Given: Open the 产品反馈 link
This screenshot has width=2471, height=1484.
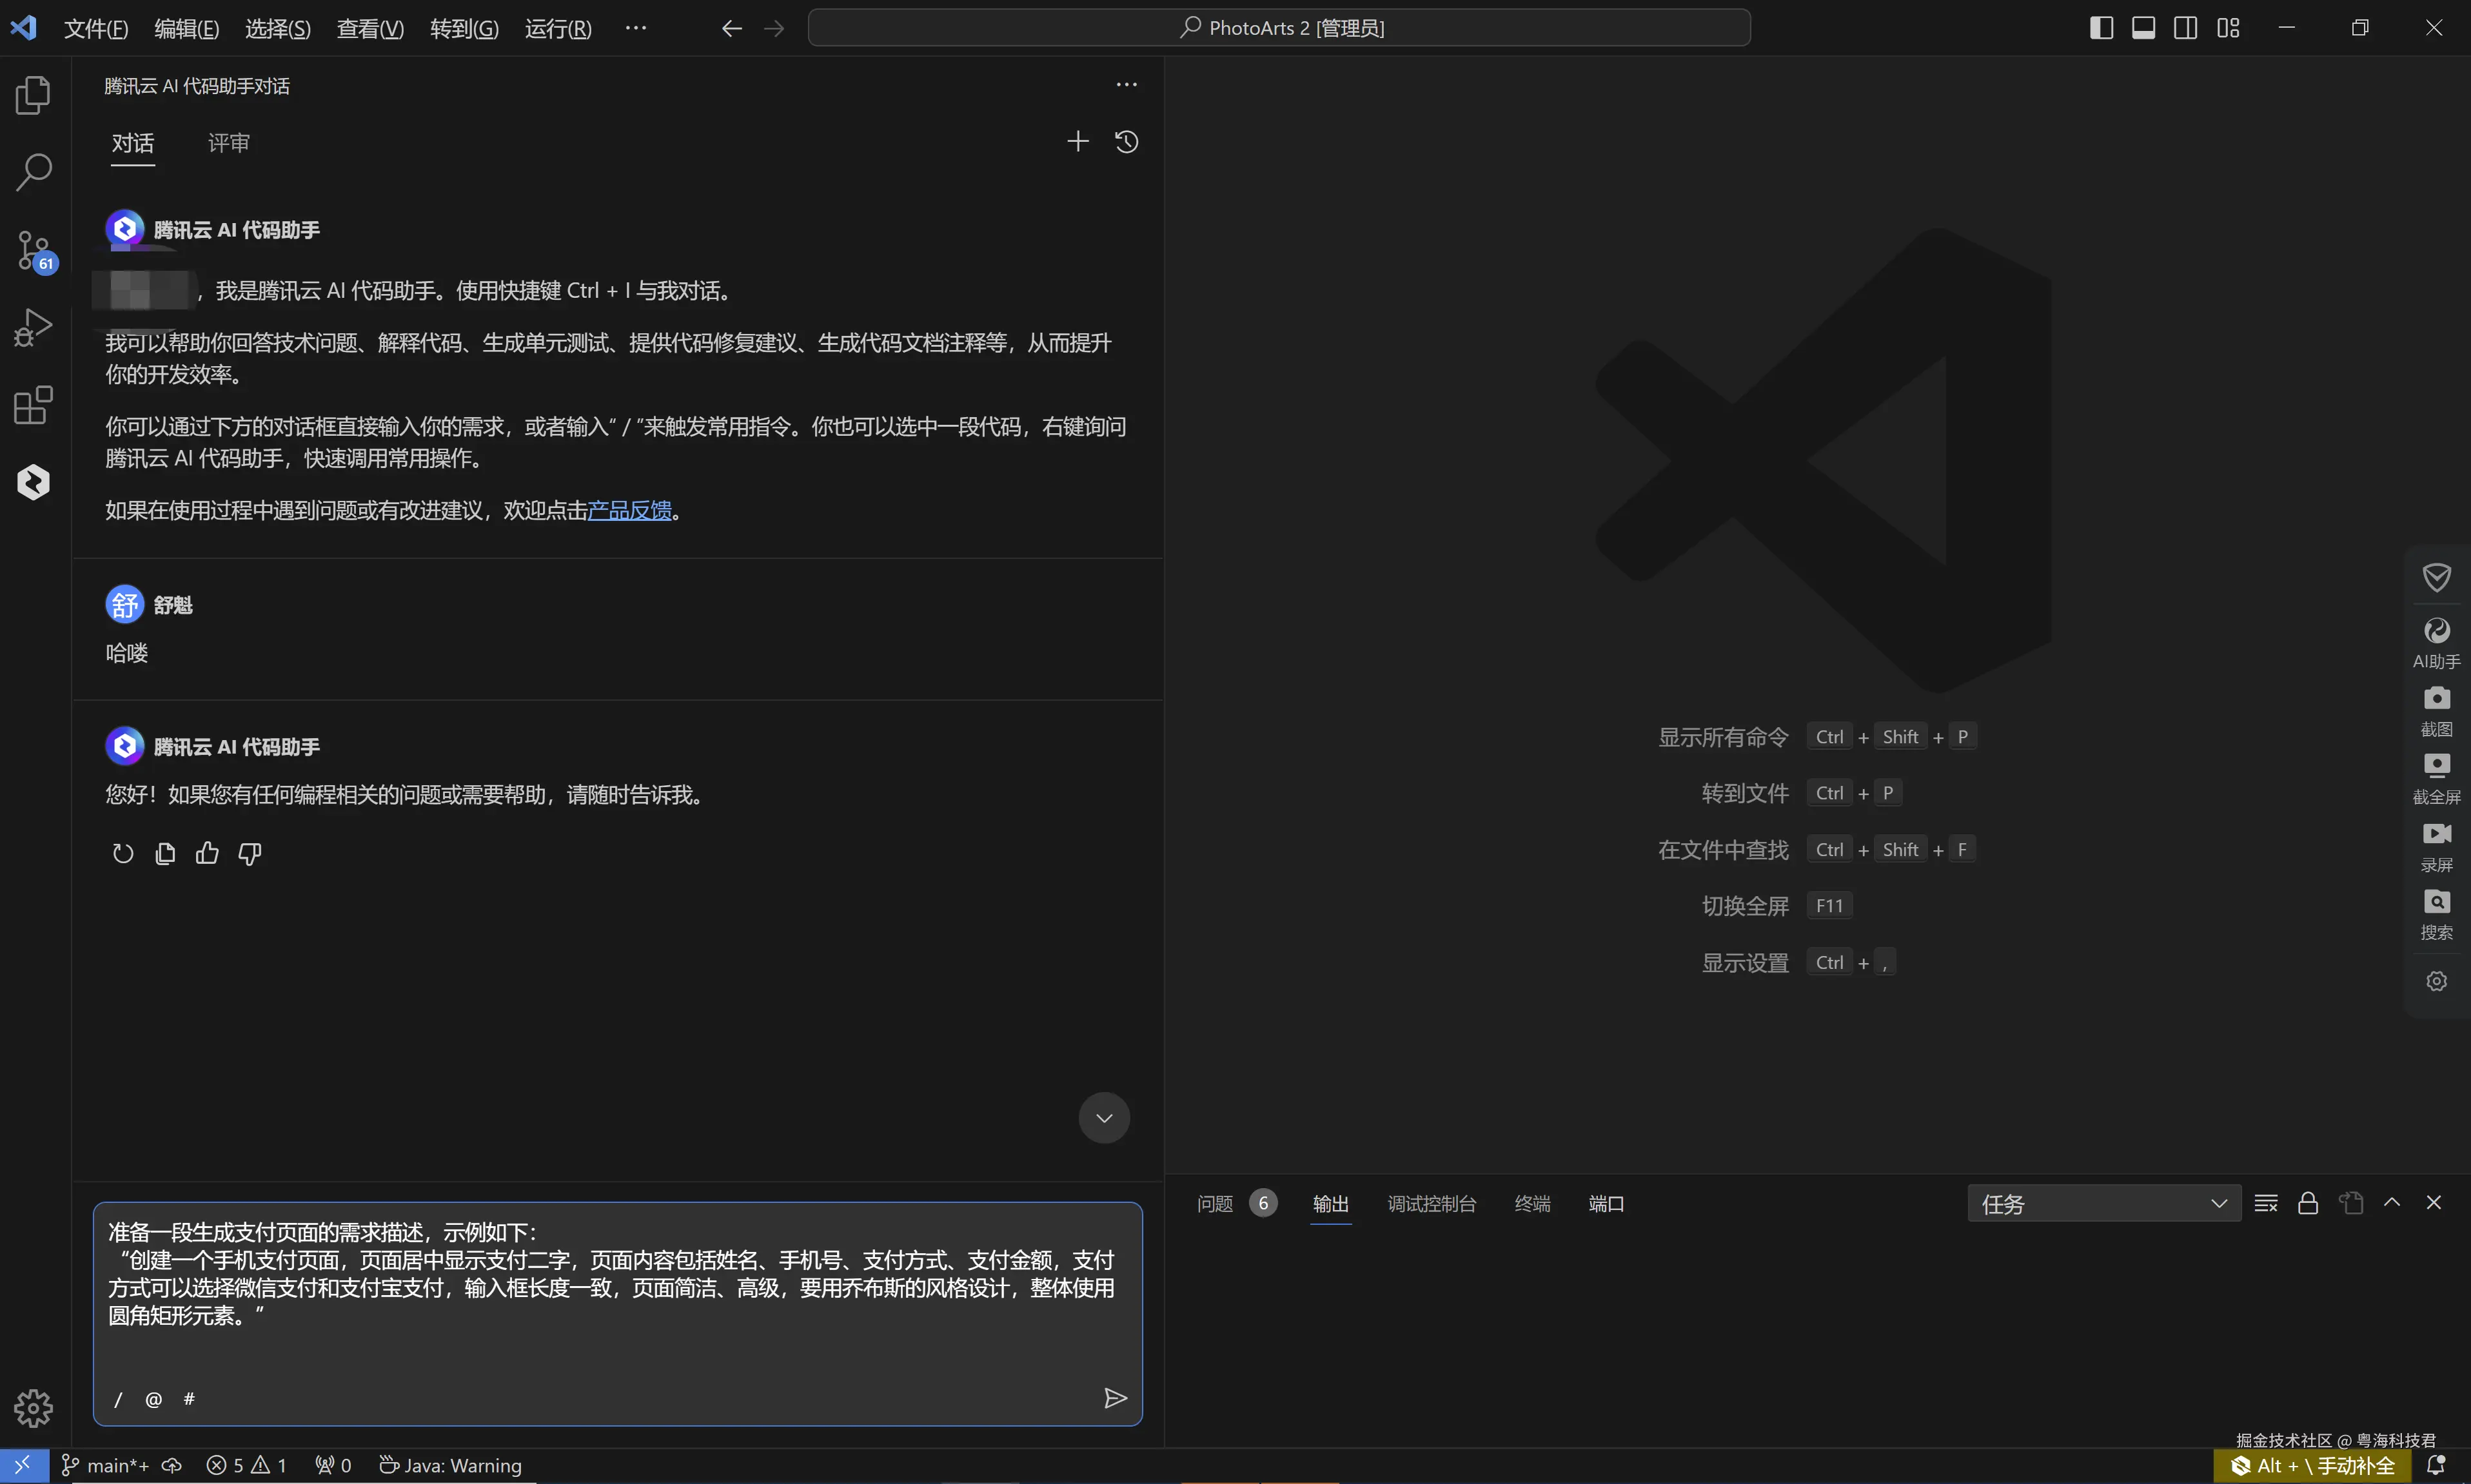Looking at the screenshot, I should [629, 511].
